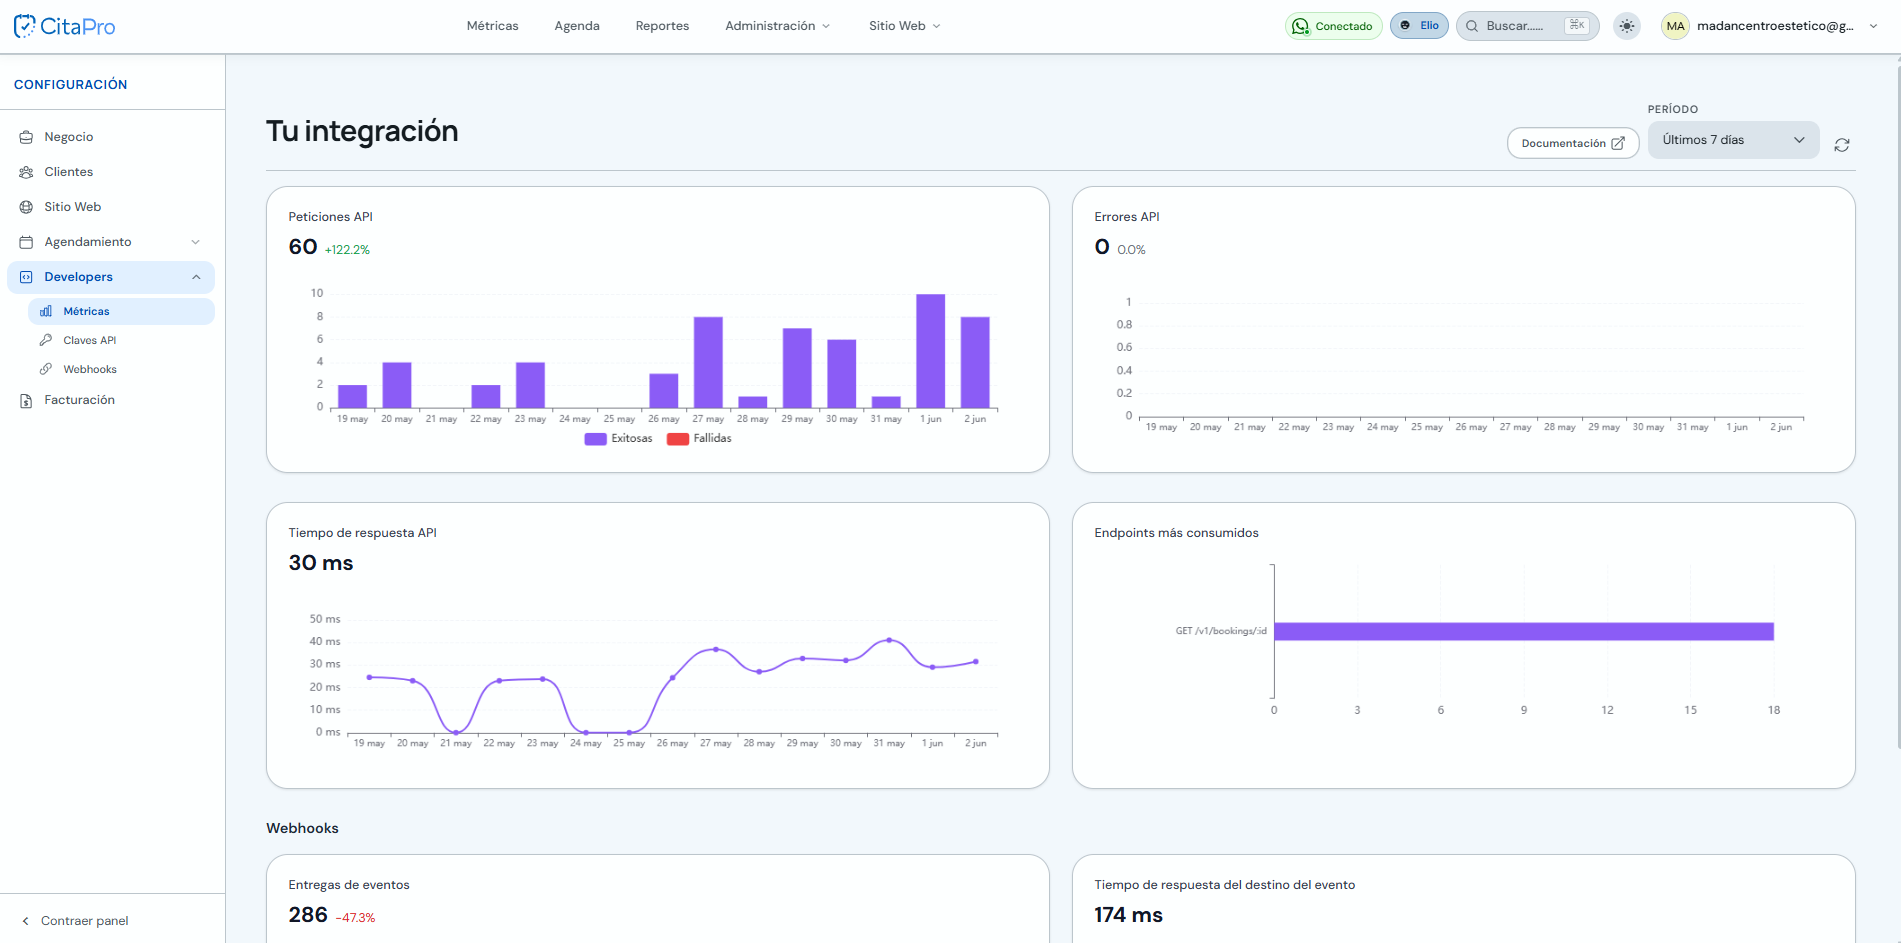The image size is (1901, 943).
Task: Click the 174 ms response time value
Action: pyautogui.click(x=1128, y=915)
